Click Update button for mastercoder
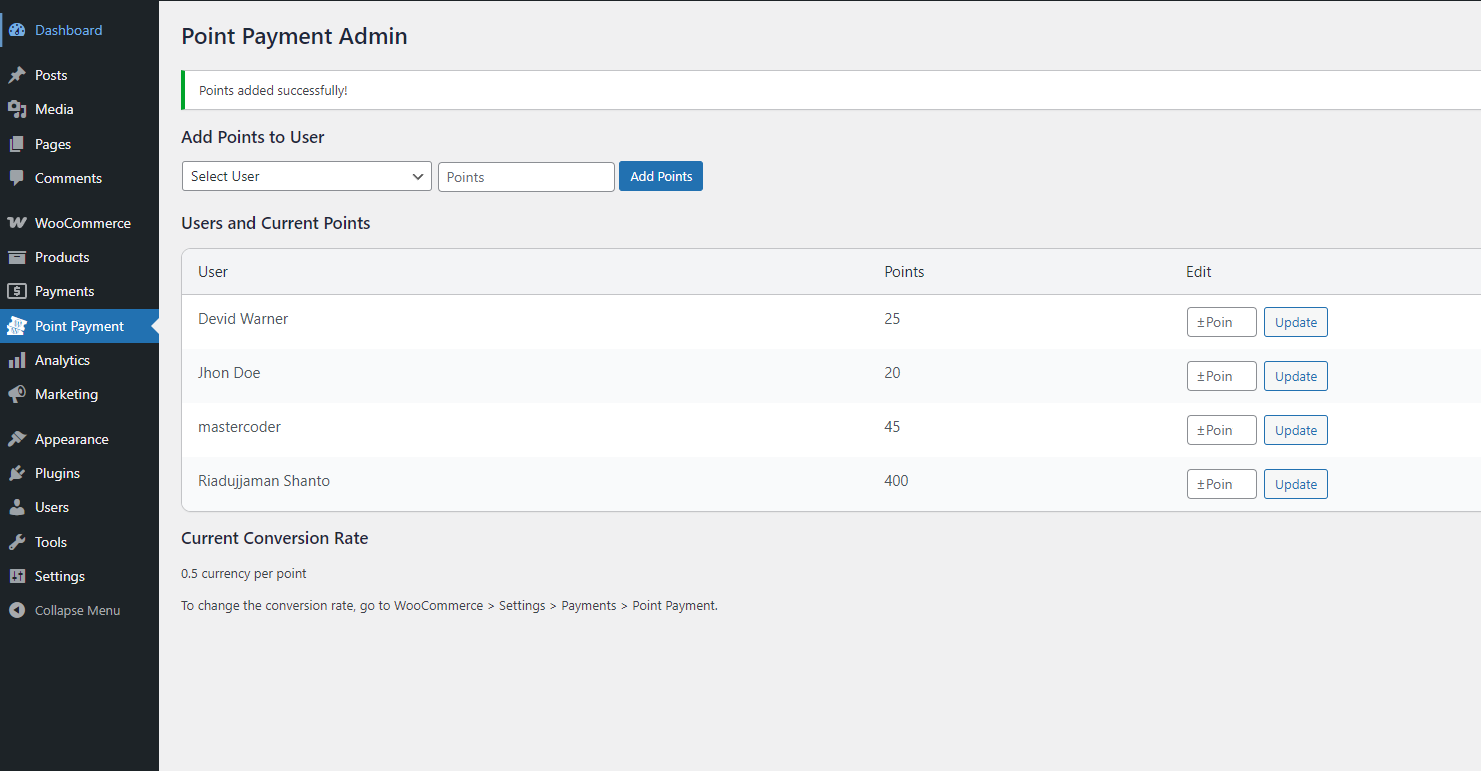The height and width of the screenshot is (771, 1481). 1296,430
